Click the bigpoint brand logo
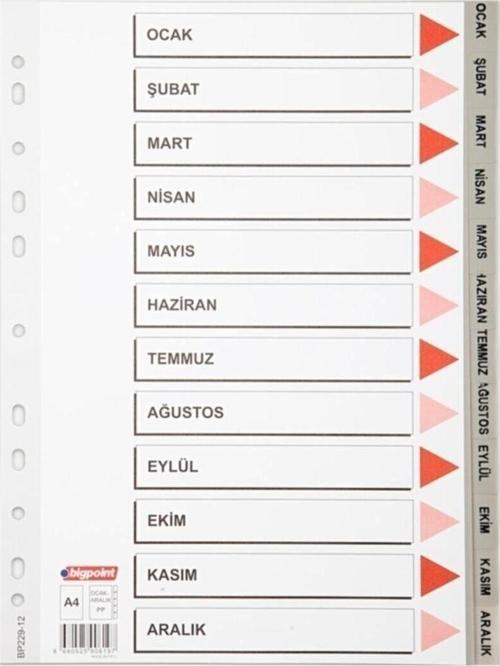 [x=89, y=573]
